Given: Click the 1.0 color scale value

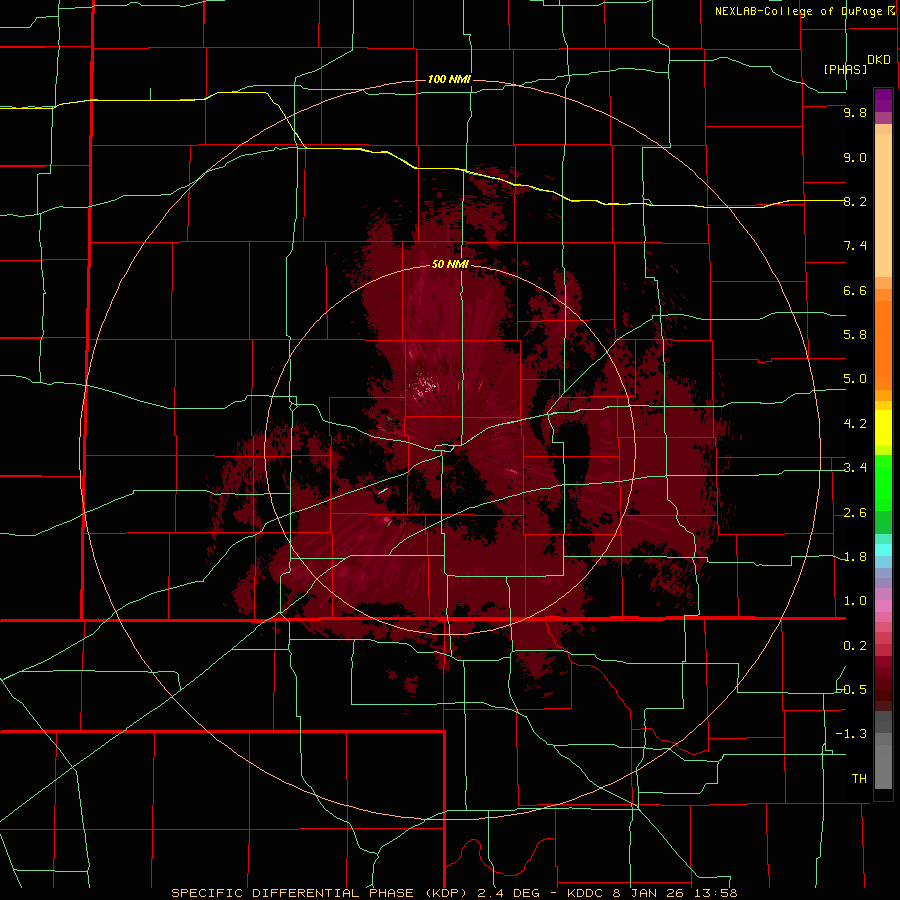Looking at the screenshot, I should coord(855,601).
